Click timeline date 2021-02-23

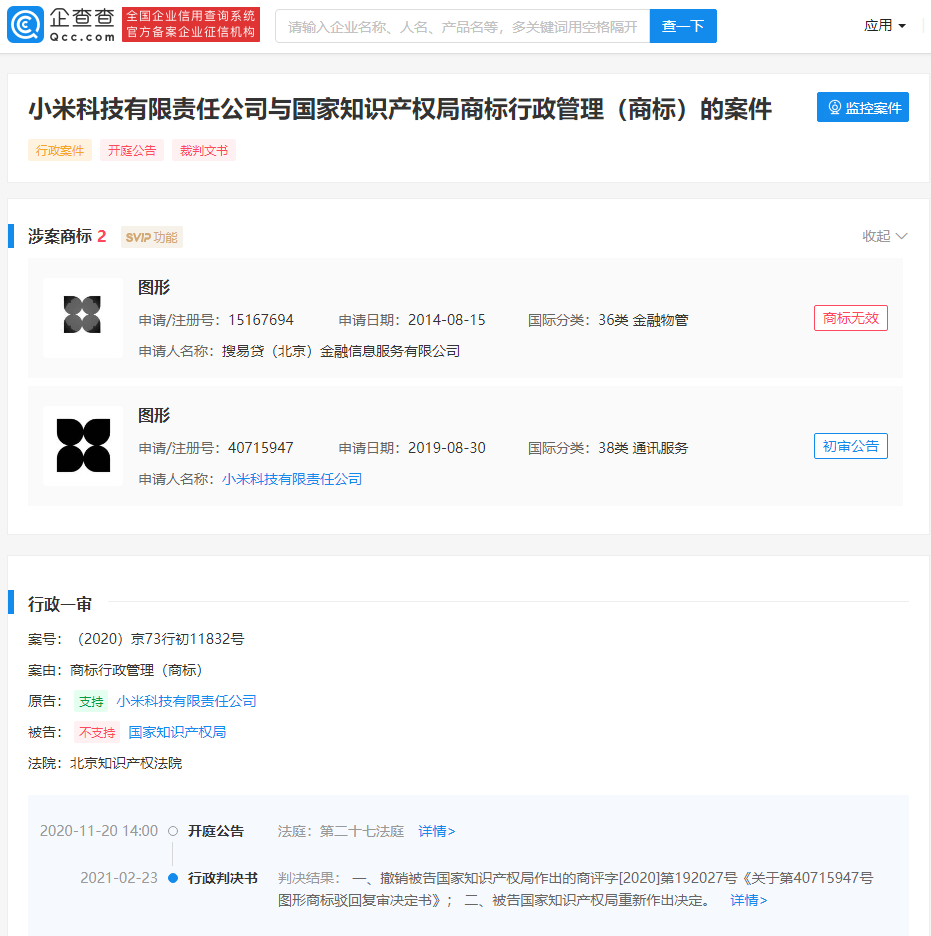119,878
